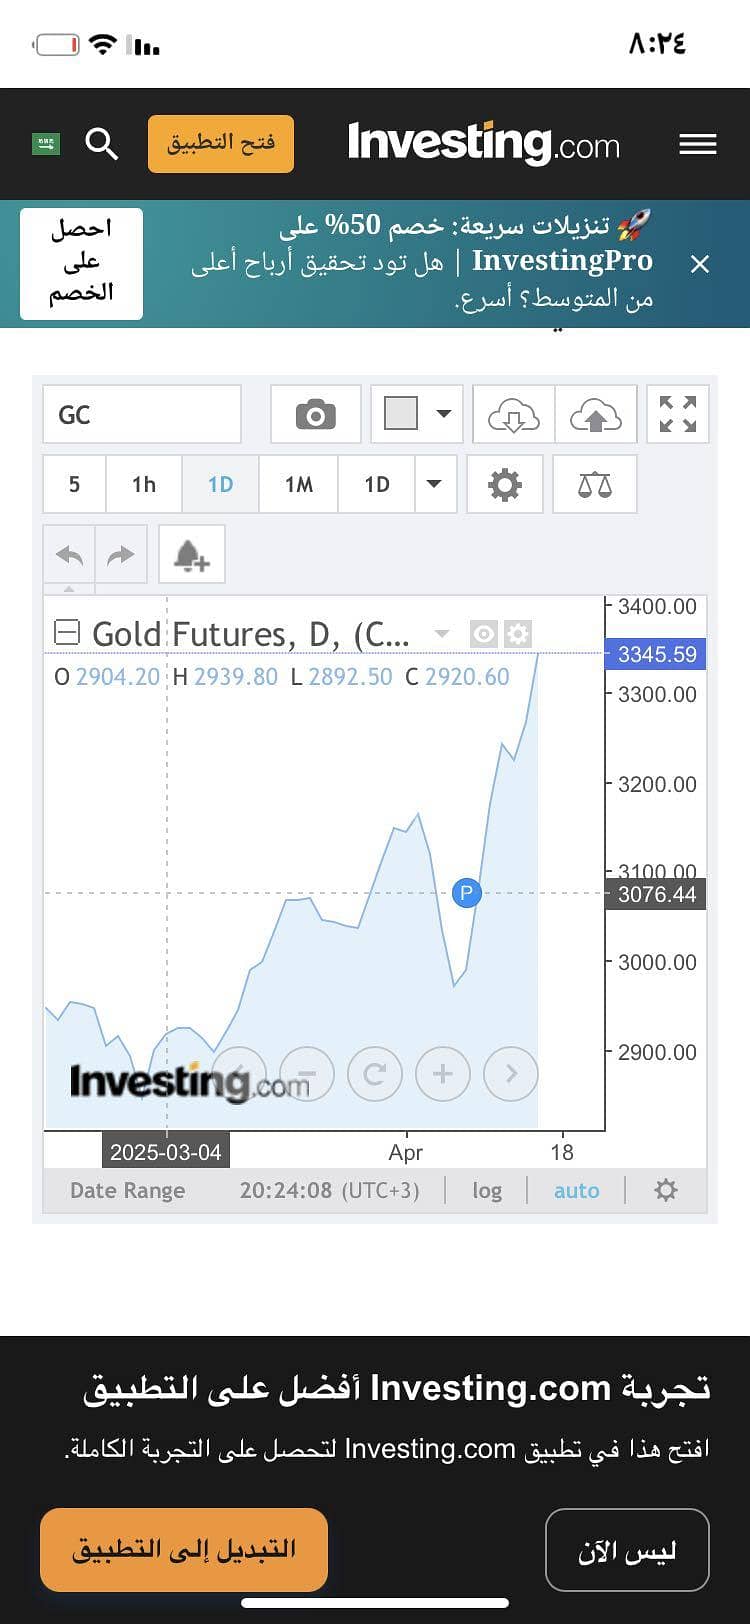Viewport: 750px width, 1624px height.
Task: Enter fullscreen chart mode
Action: [678, 414]
